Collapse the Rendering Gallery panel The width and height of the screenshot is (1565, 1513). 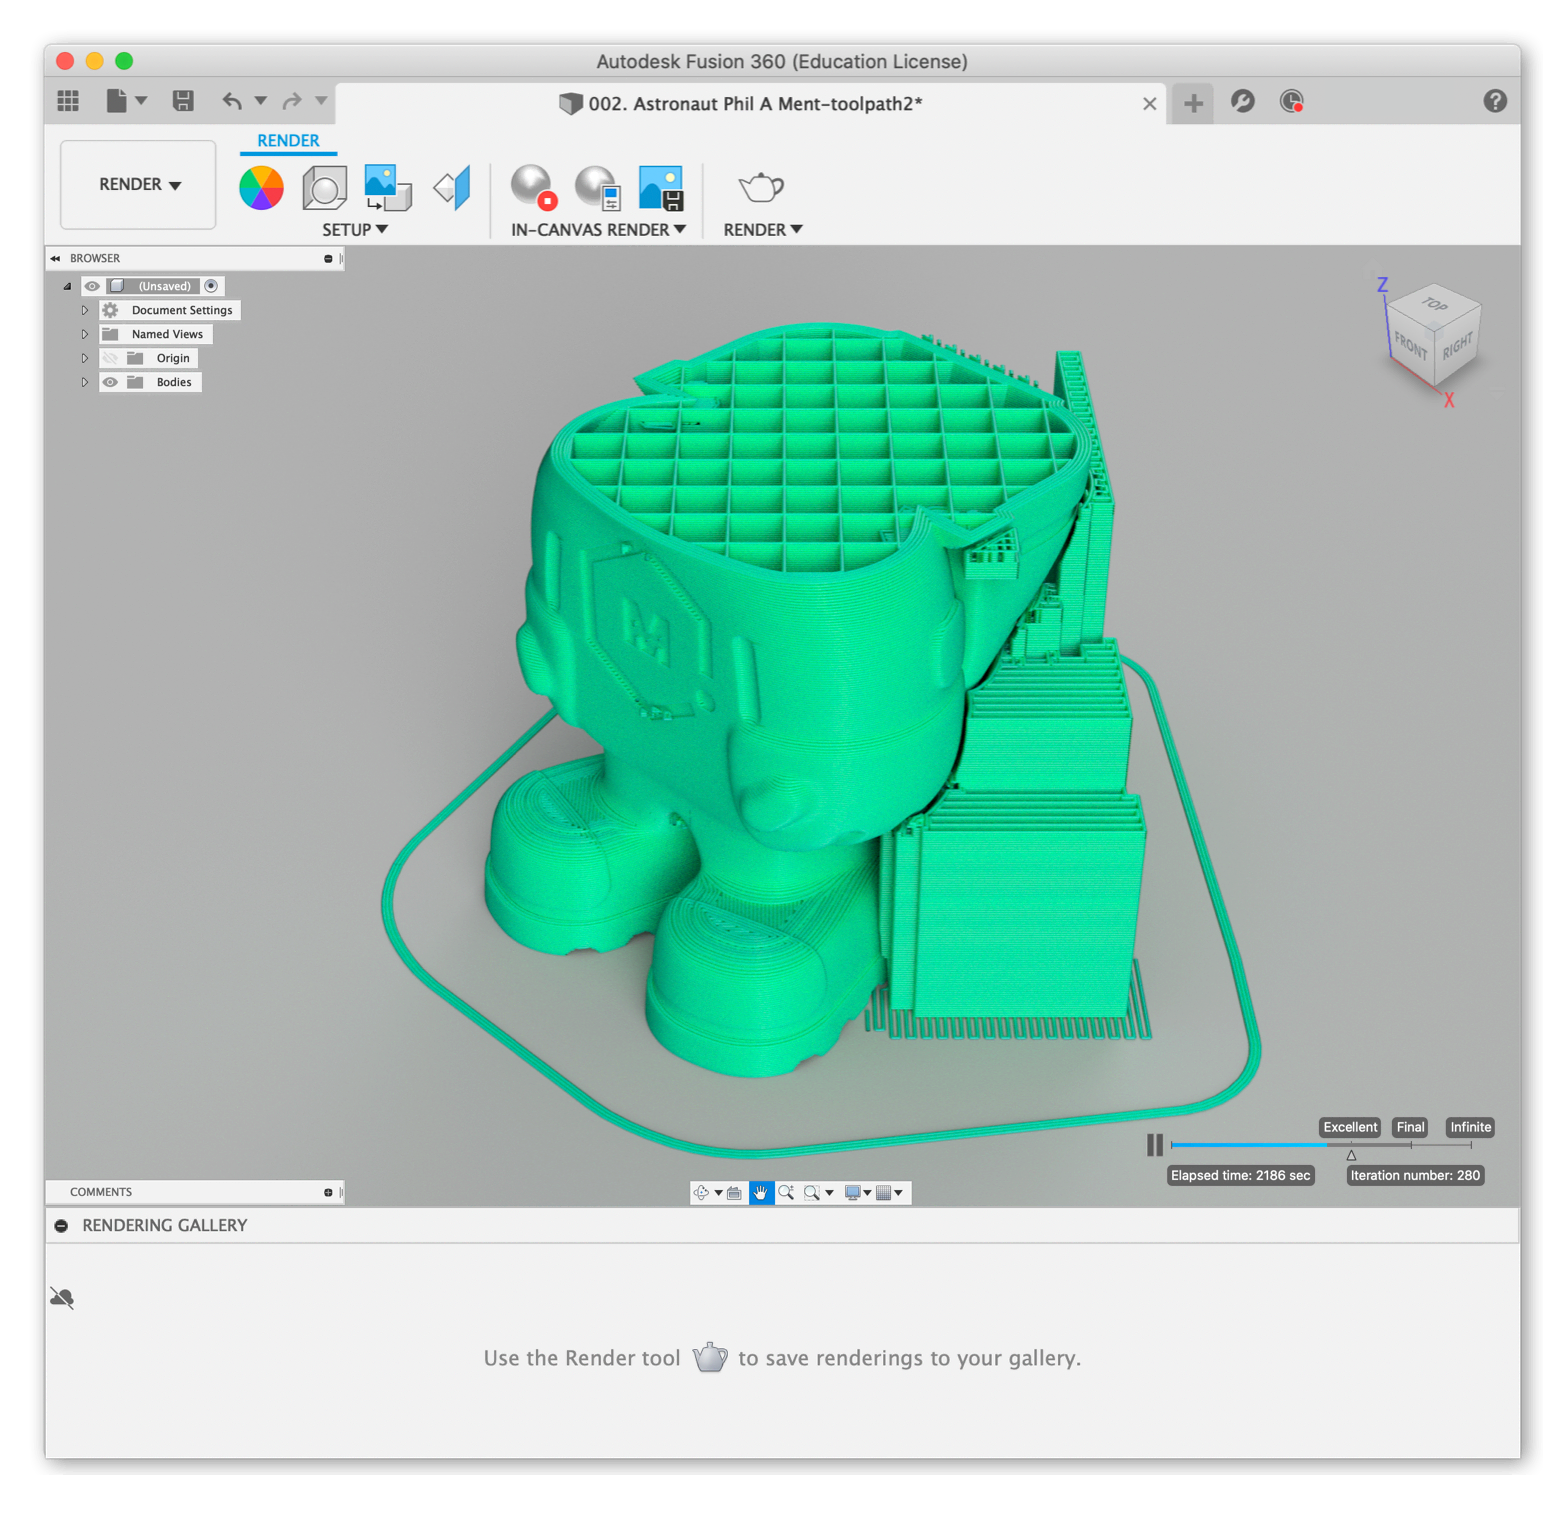click(x=61, y=1225)
